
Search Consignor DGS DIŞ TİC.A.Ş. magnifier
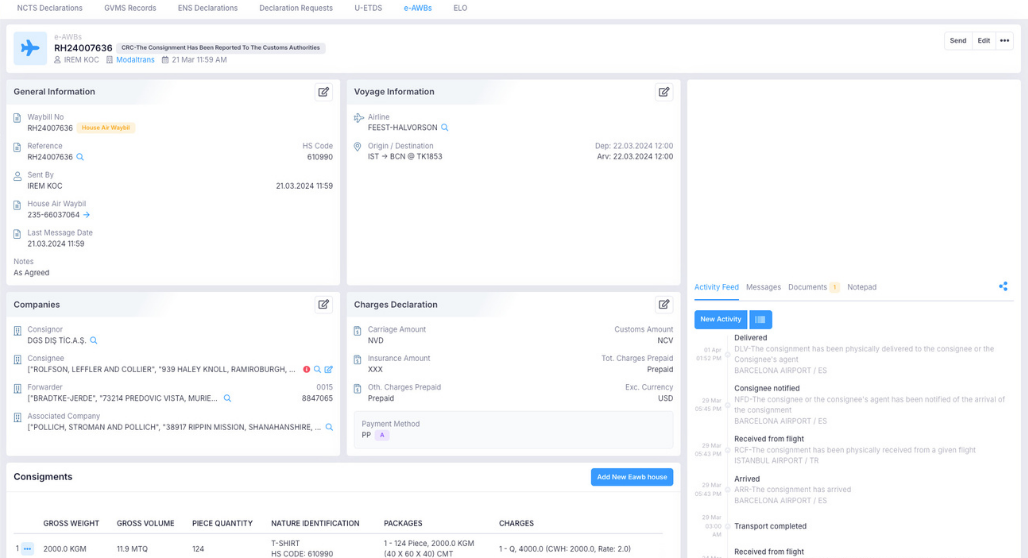(x=94, y=341)
